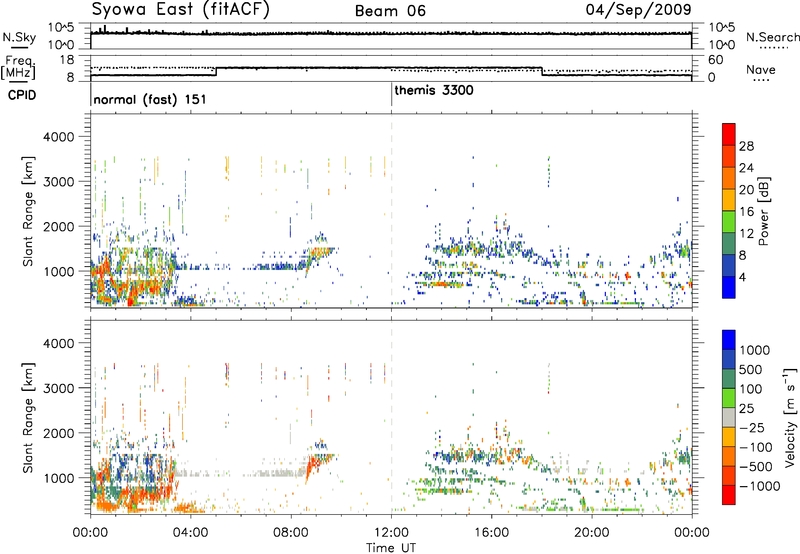
Task: Click the 'N.Search' legend label
Action: click(x=772, y=37)
